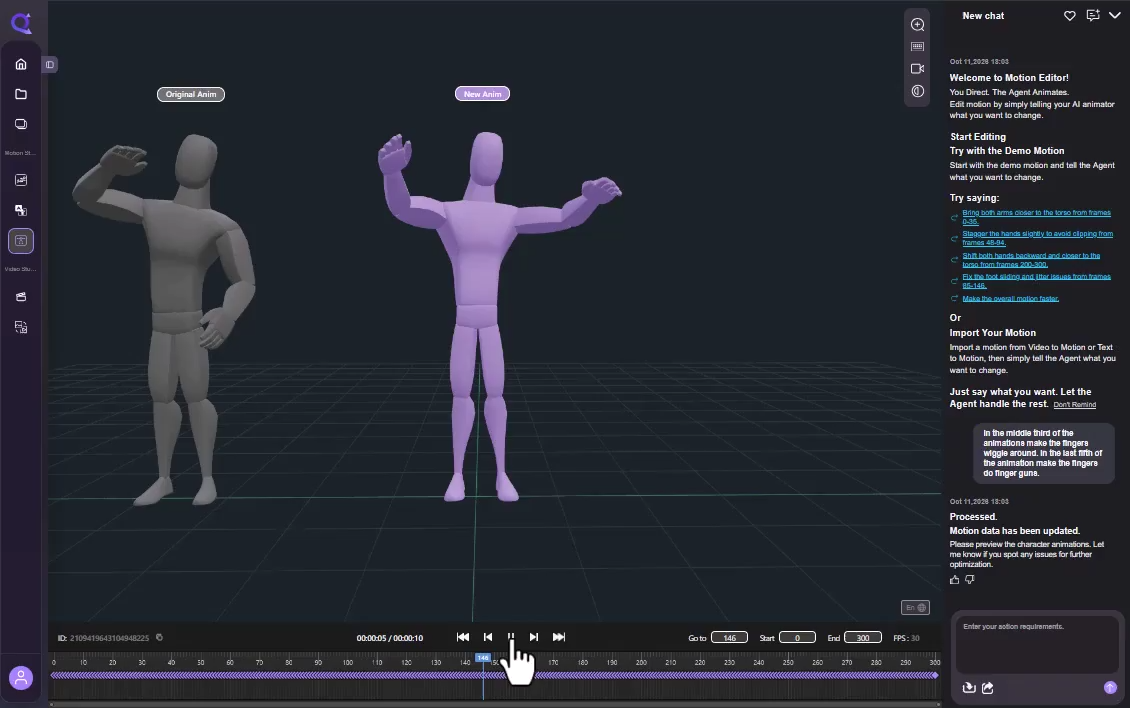Click 'Shift both hands backward' suggestion link

1031,260
